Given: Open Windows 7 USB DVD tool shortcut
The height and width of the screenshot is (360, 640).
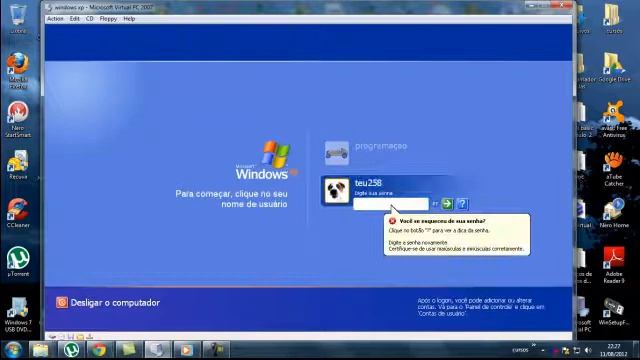Looking at the screenshot, I should coord(18,313).
